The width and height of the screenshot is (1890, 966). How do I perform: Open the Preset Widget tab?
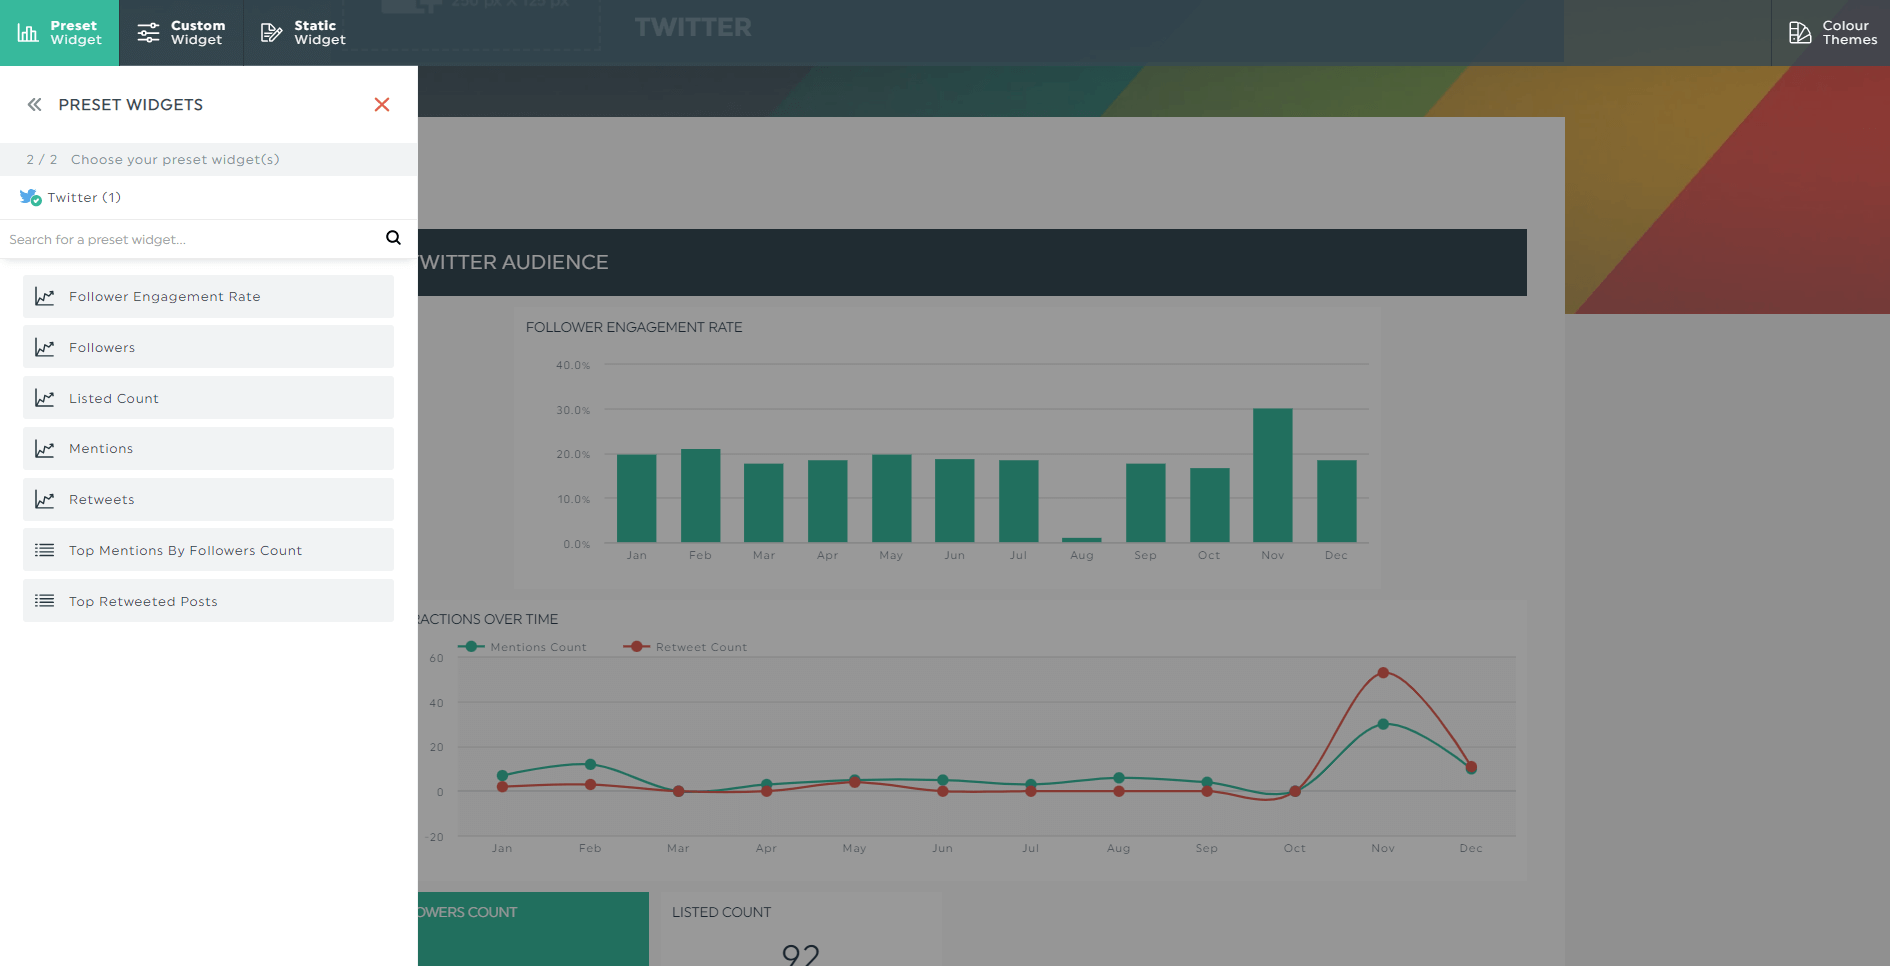coord(59,33)
